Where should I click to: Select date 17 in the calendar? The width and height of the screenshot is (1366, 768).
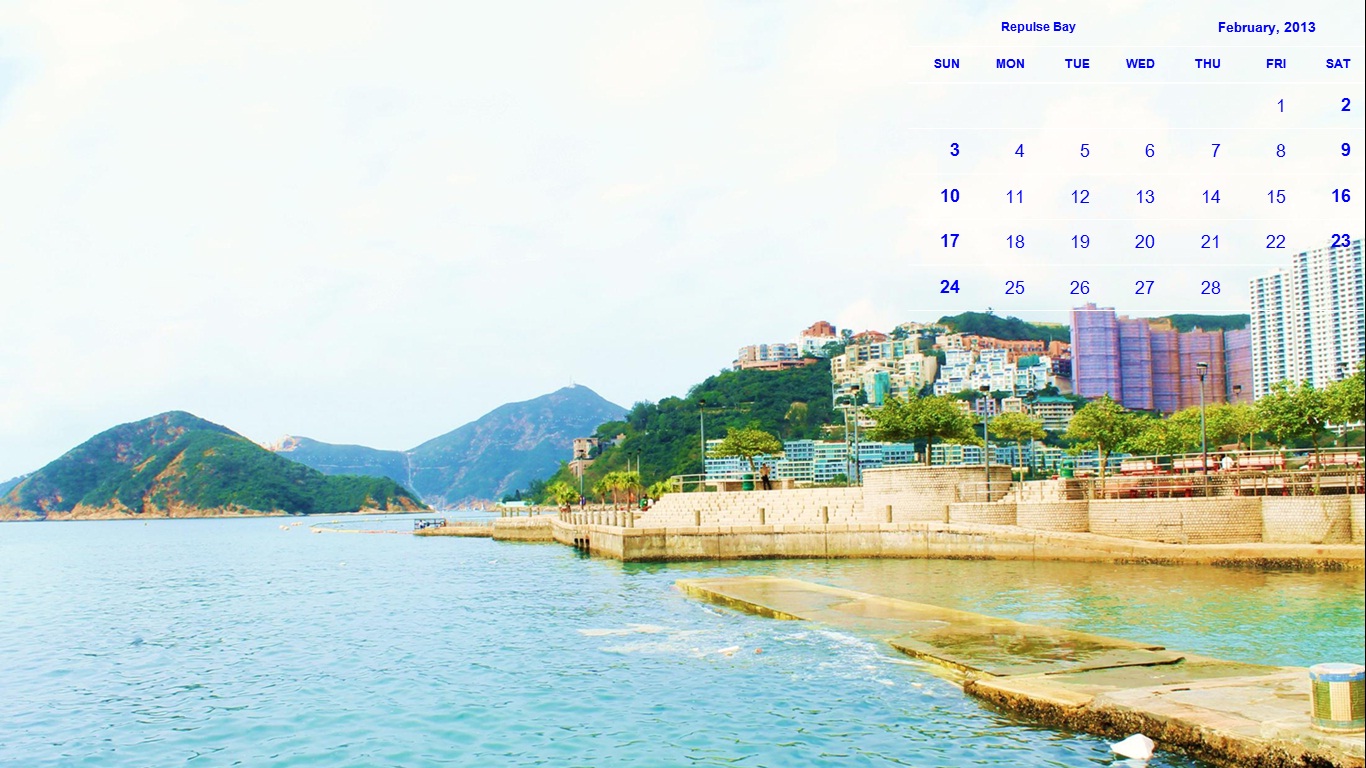(x=950, y=241)
